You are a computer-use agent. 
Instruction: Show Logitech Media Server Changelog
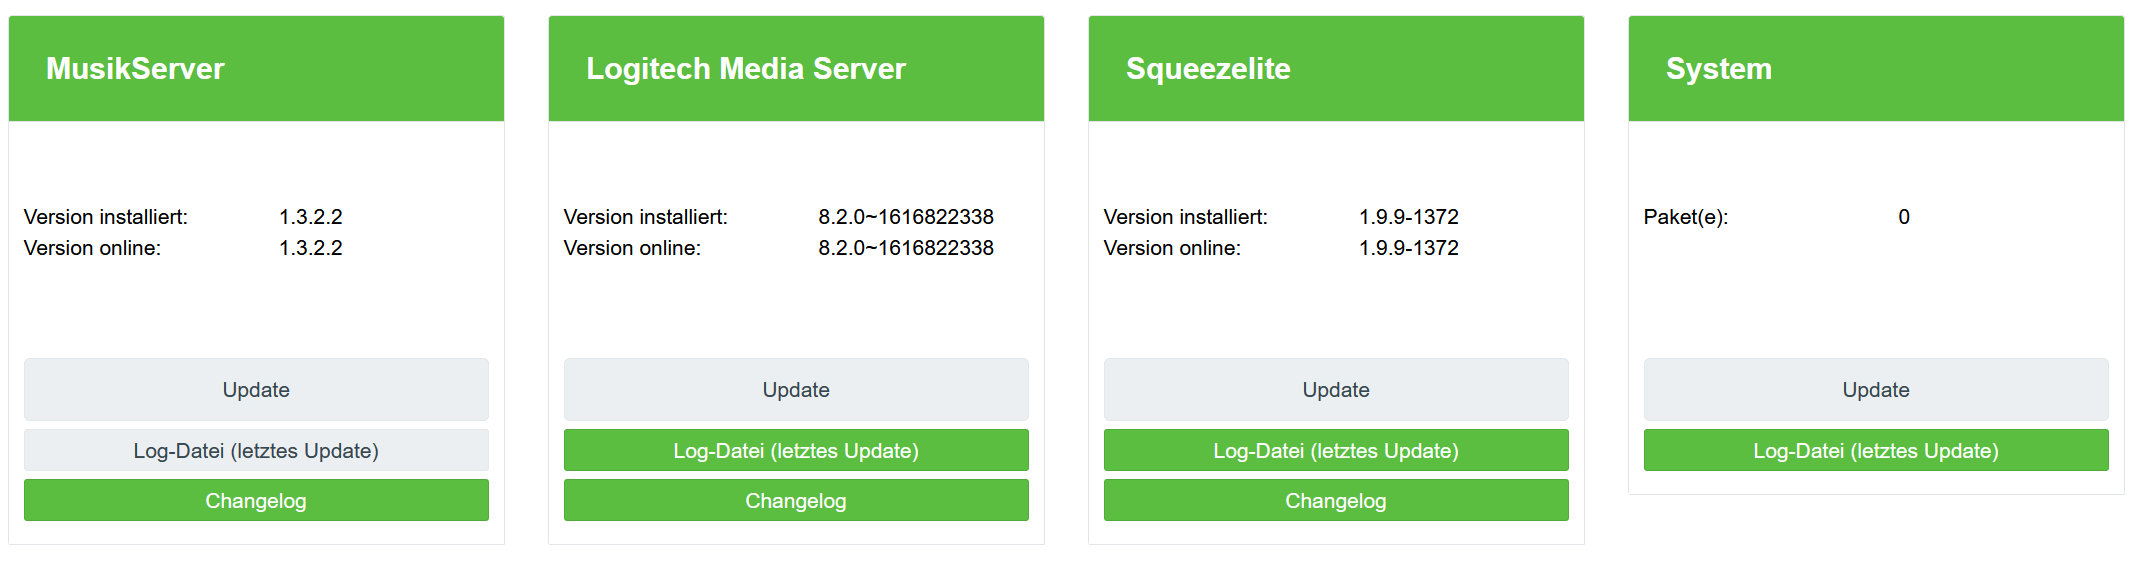[x=796, y=501]
